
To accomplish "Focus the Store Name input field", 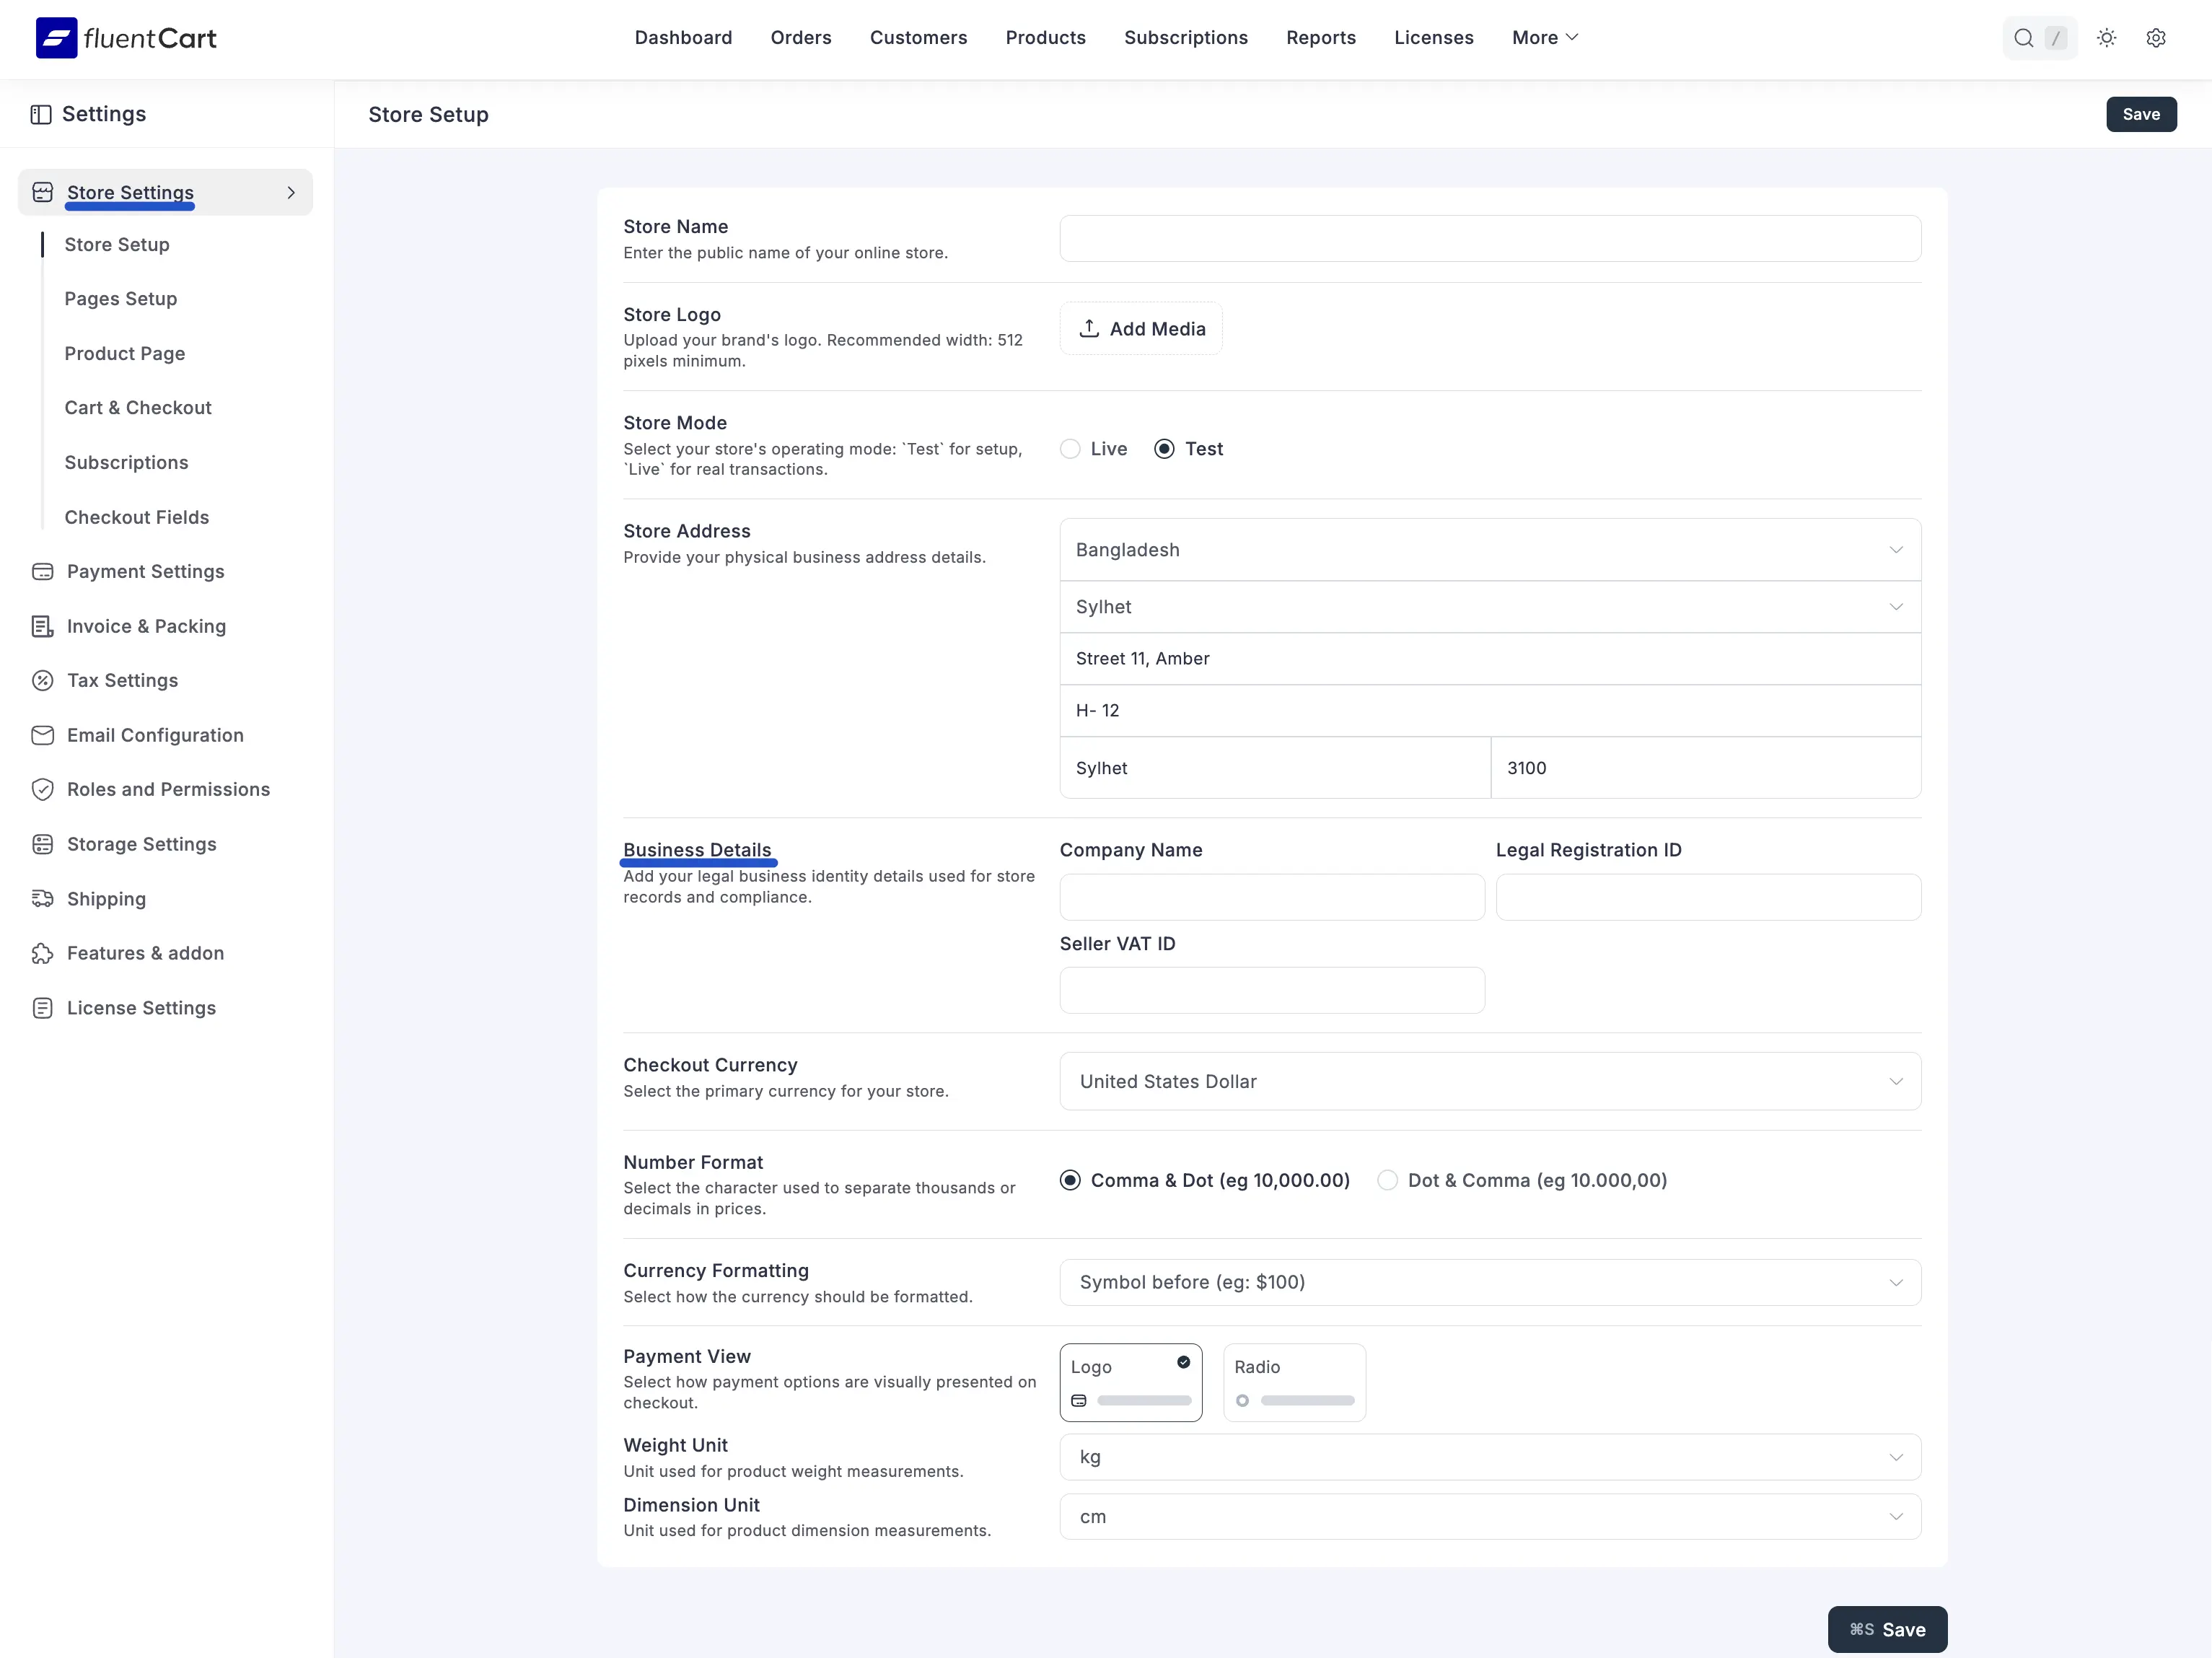I will point(1490,238).
